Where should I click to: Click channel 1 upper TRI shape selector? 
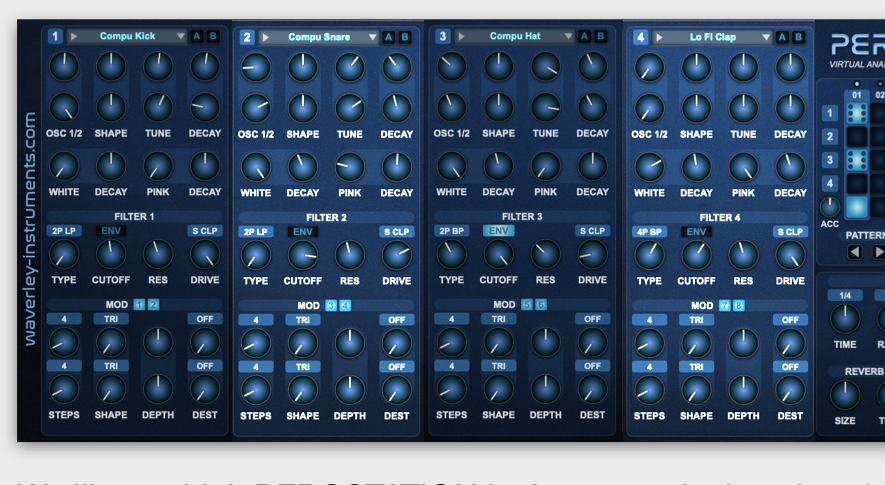pyautogui.click(x=111, y=319)
